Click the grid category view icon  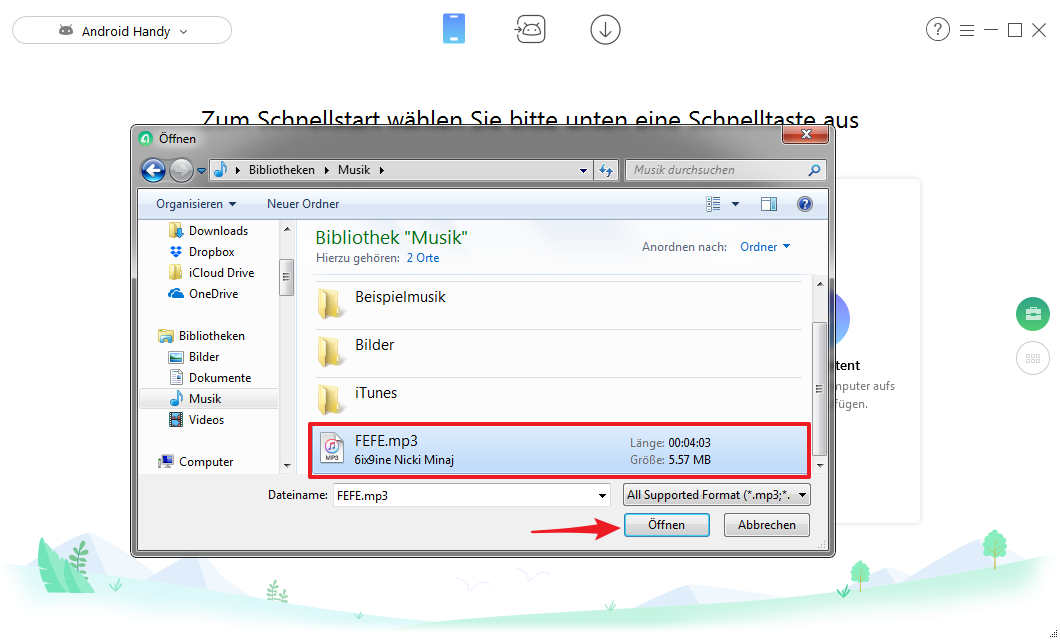click(x=1032, y=359)
